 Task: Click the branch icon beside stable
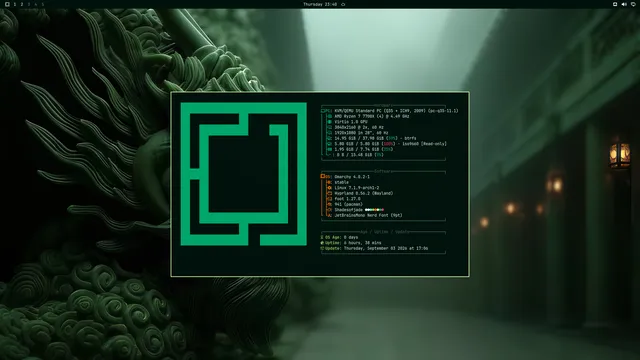330,182
